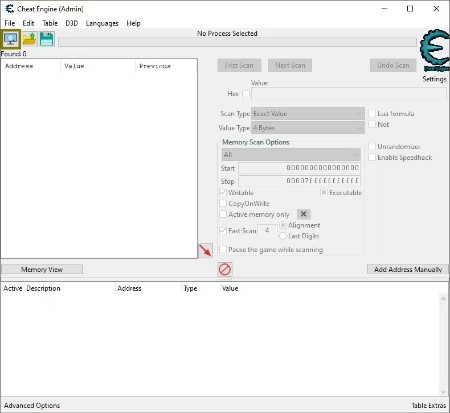Open Advanced Options
Viewport: 450px width, 413px height.
(x=32, y=405)
